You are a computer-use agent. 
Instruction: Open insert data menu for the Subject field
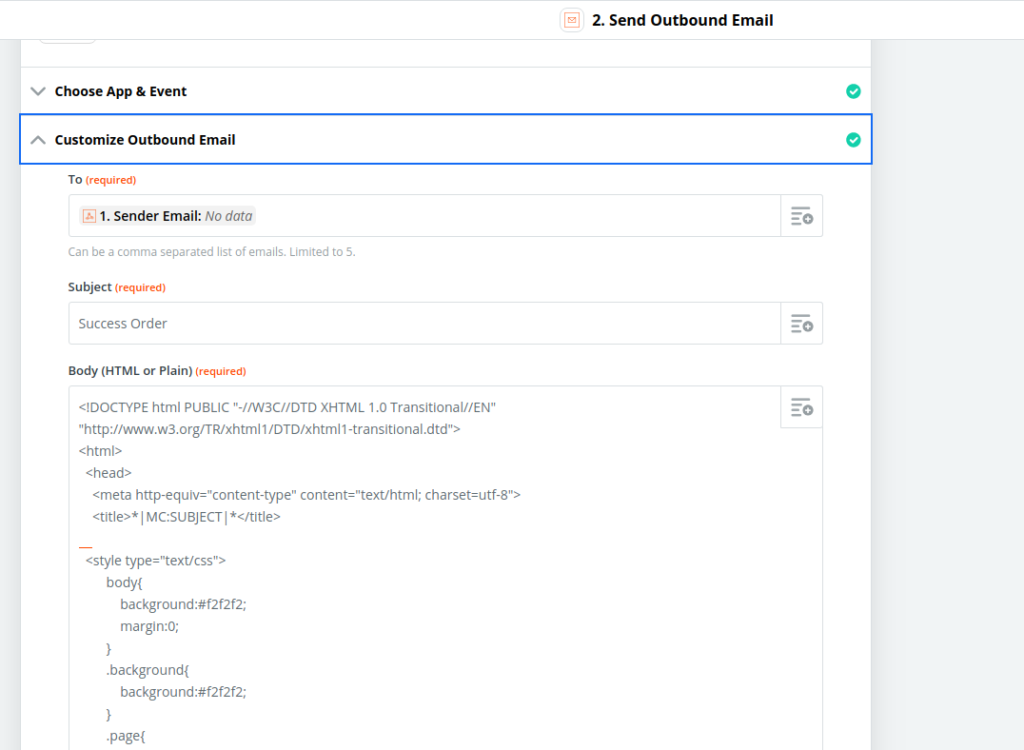801,323
